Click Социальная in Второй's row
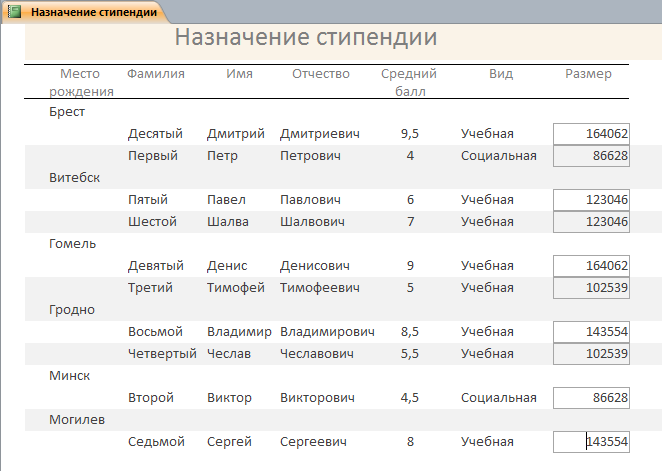Viewport: 662px width, 471px height. [499, 398]
